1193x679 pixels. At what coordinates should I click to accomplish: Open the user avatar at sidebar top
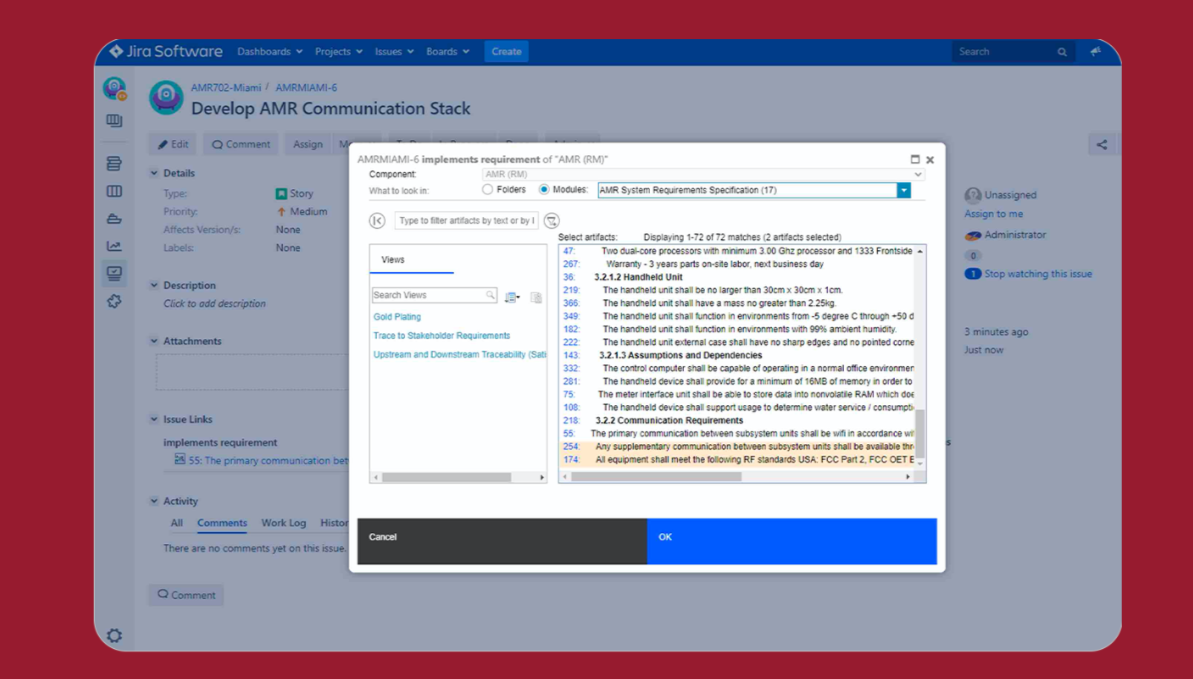coord(115,89)
